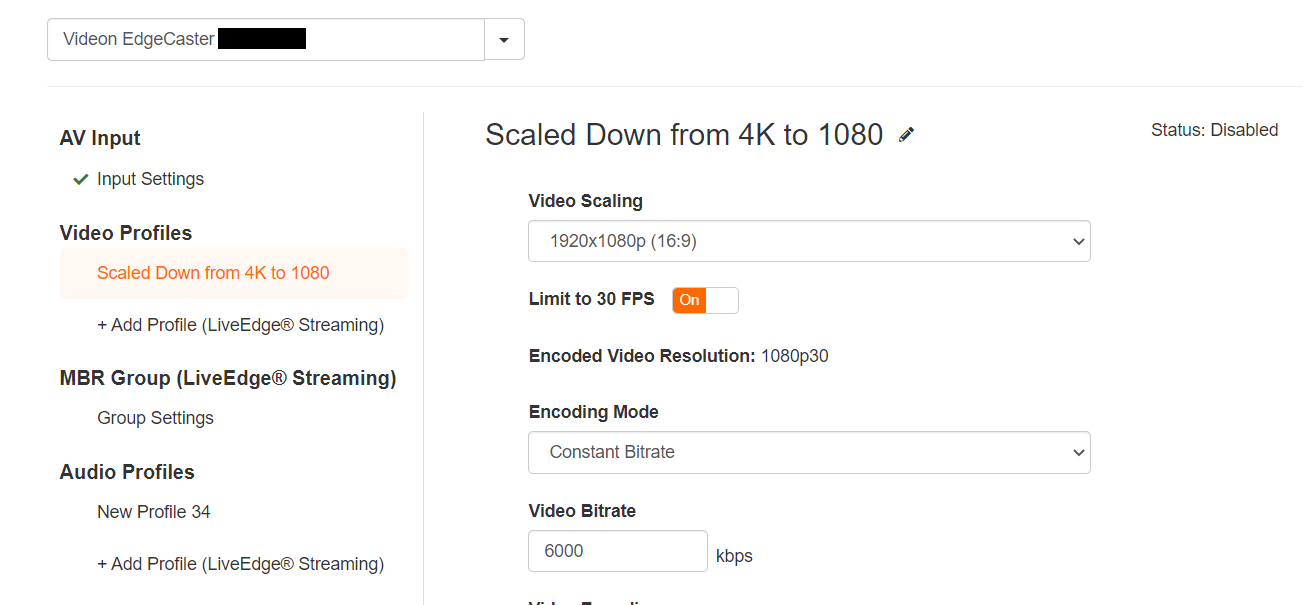Click the MBR Group (LiveEdge® Streaming) heading
The image size is (1310, 605).
228,378
